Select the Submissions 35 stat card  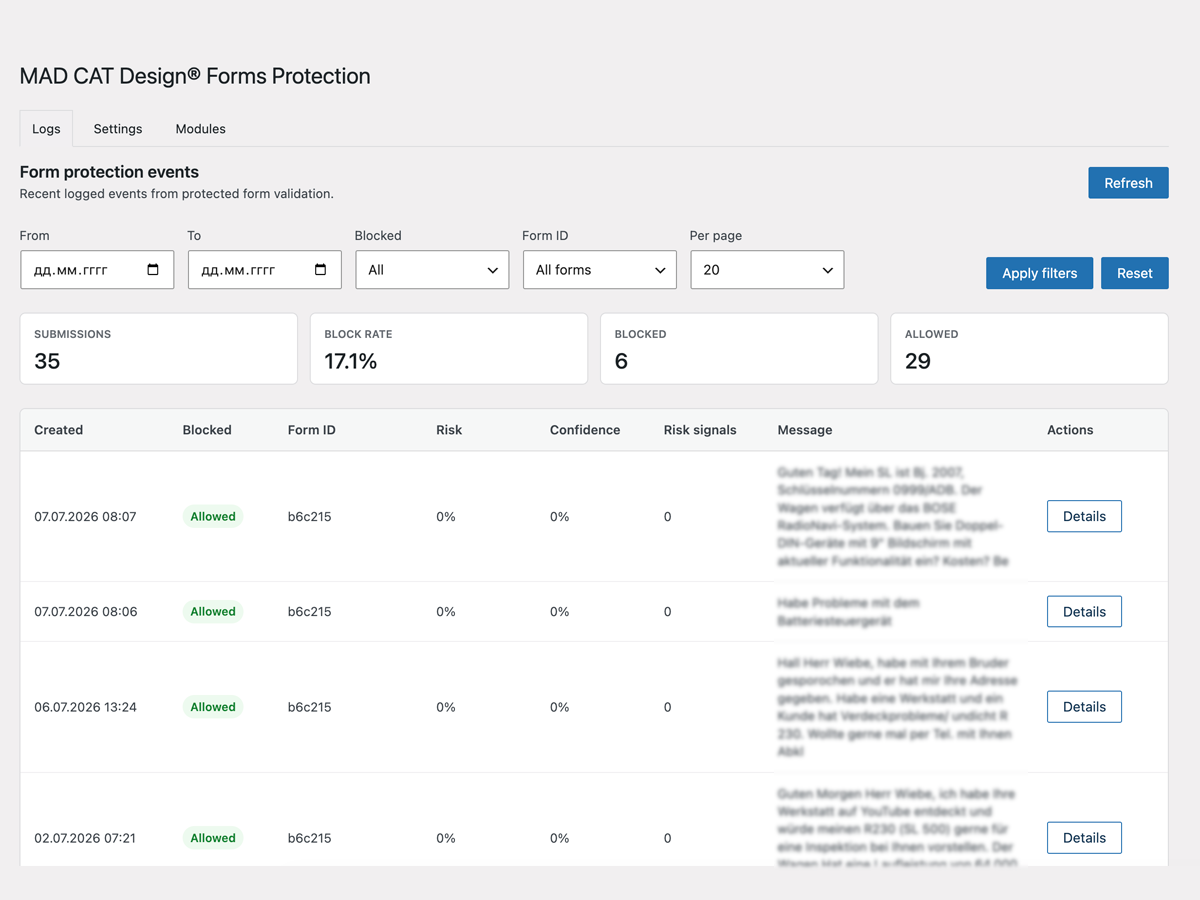[x=158, y=348]
